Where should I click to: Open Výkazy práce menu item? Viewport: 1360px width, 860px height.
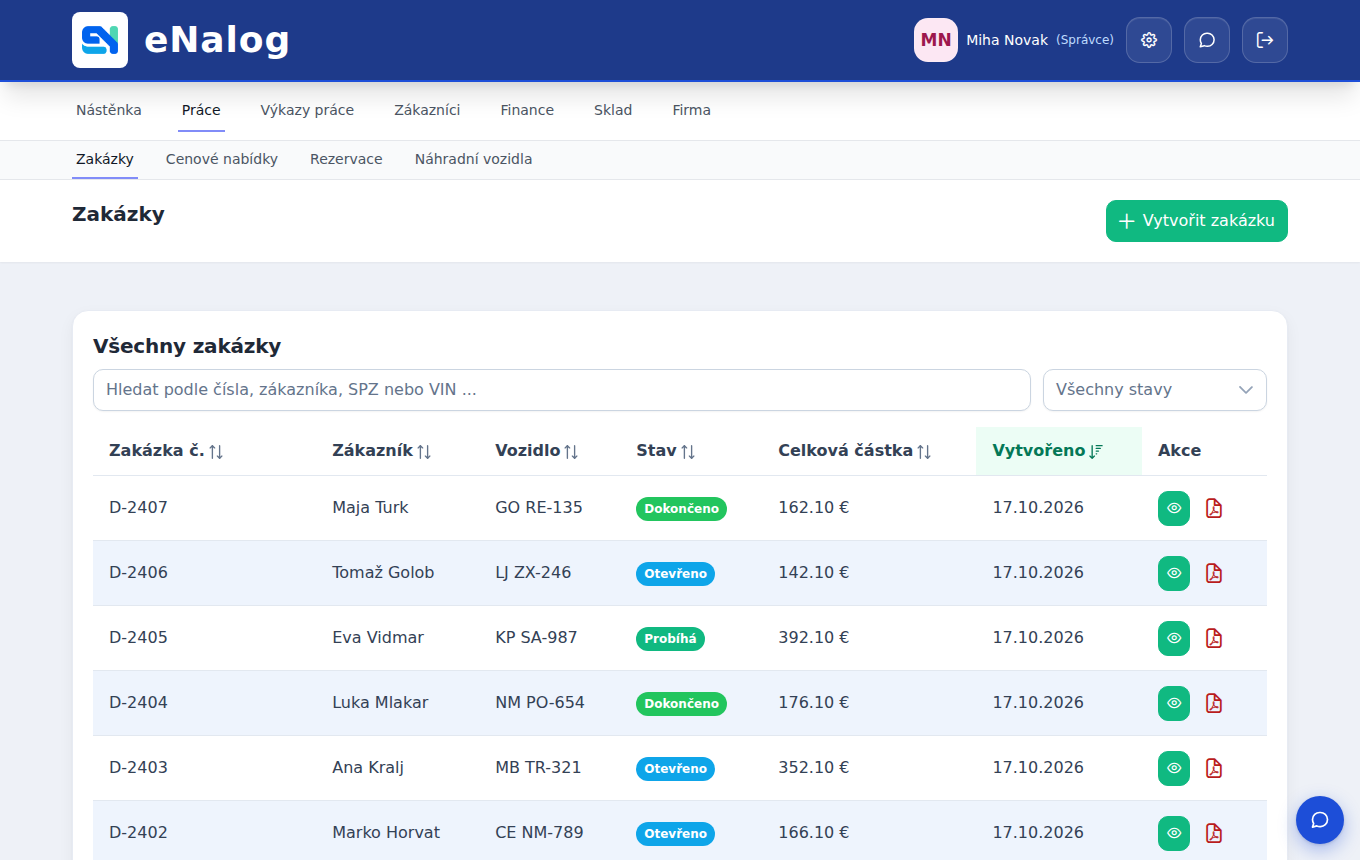point(307,110)
